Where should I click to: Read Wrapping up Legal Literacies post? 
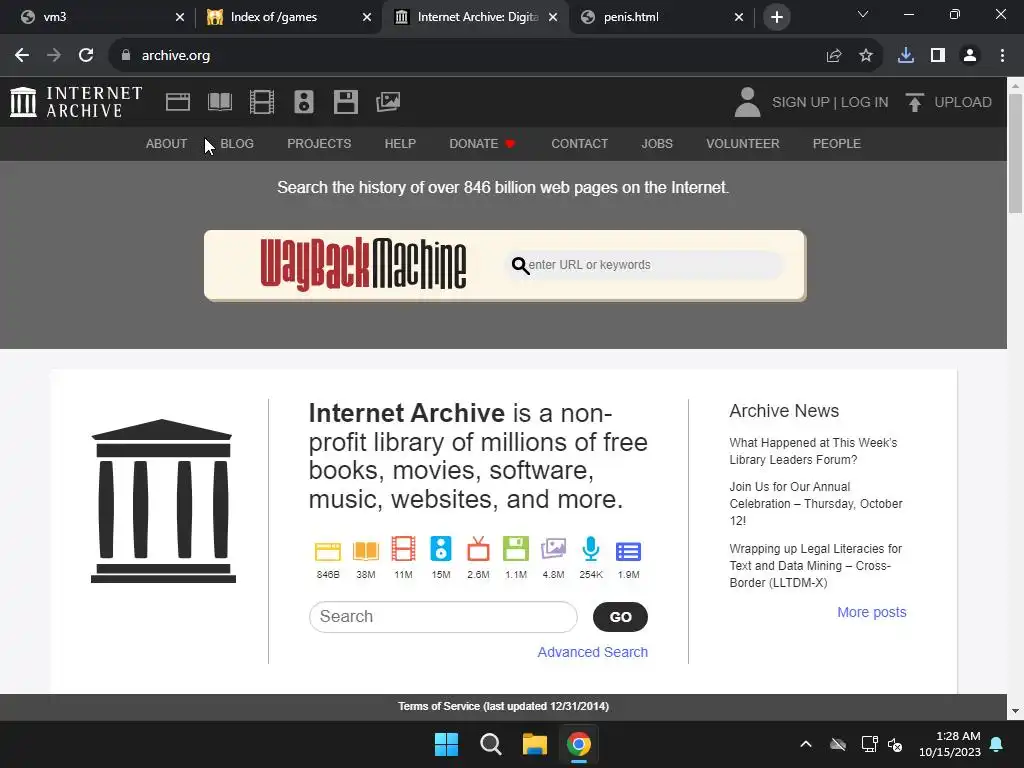point(816,566)
